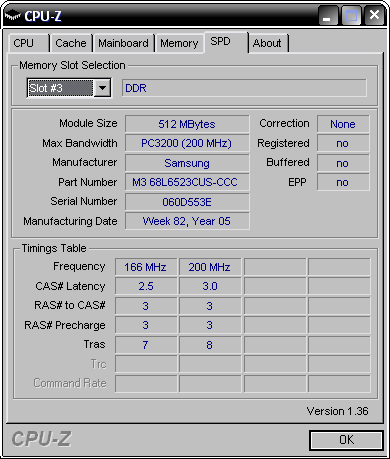Click the Part Number label
The height and width of the screenshot is (459, 390).
[87, 182]
